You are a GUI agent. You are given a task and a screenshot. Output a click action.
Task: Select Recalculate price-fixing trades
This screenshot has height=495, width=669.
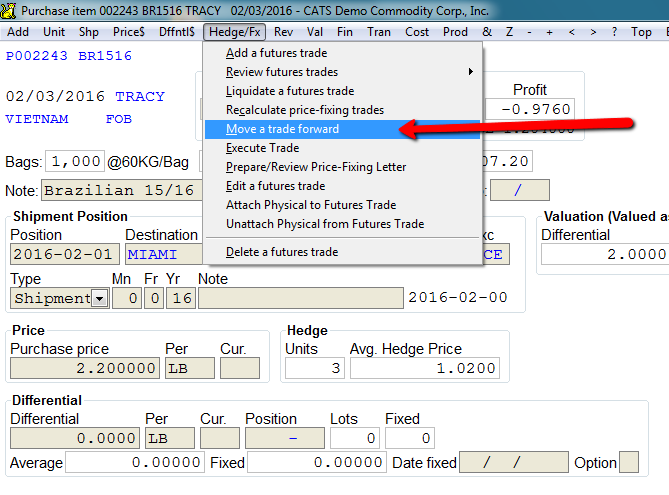click(343, 110)
